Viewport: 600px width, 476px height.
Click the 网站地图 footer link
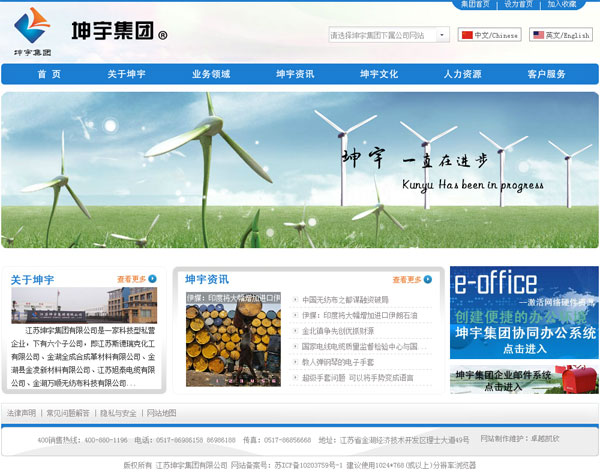tap(161, 412)
